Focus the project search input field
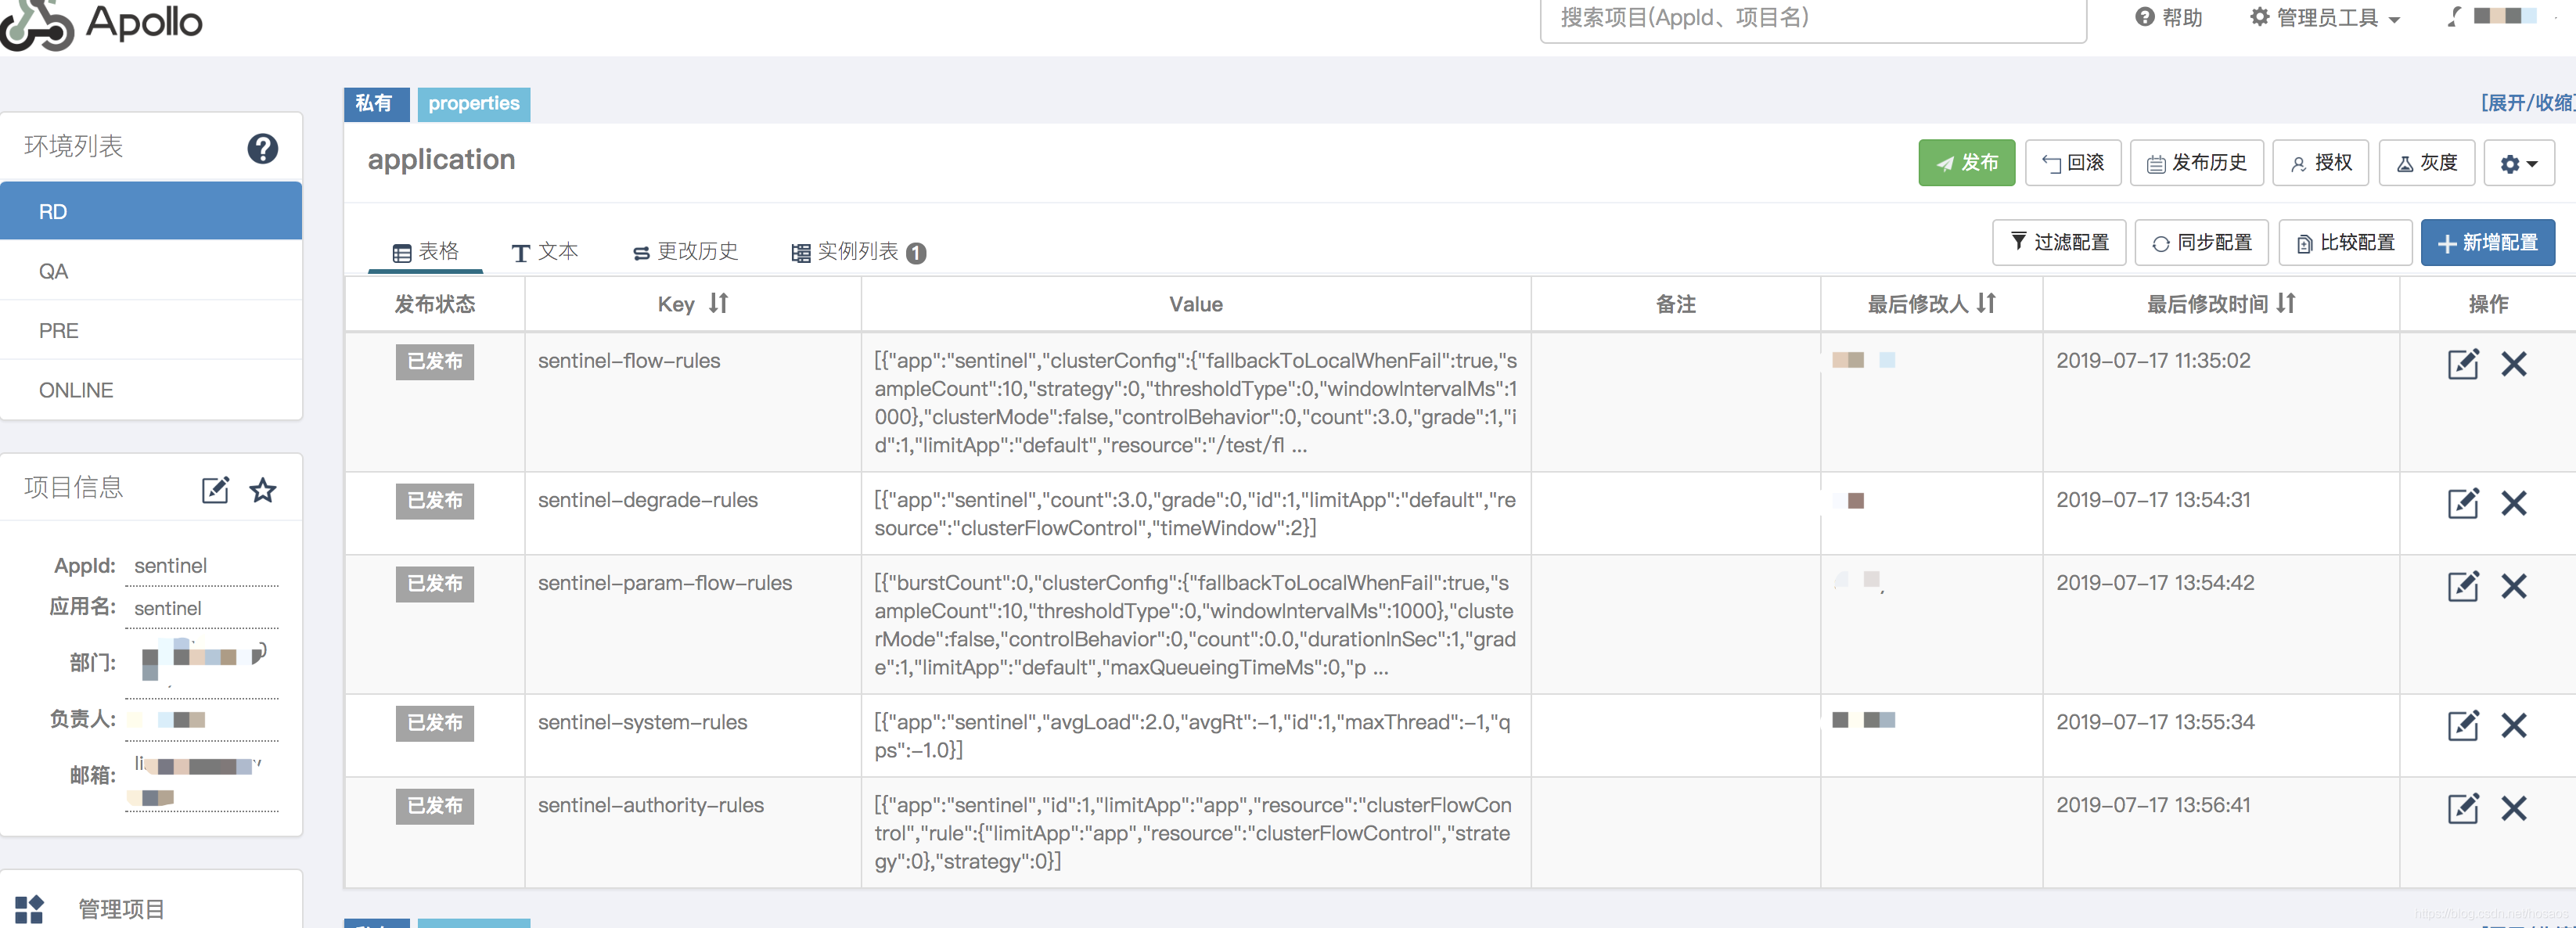 click(x=1812, y=18)
